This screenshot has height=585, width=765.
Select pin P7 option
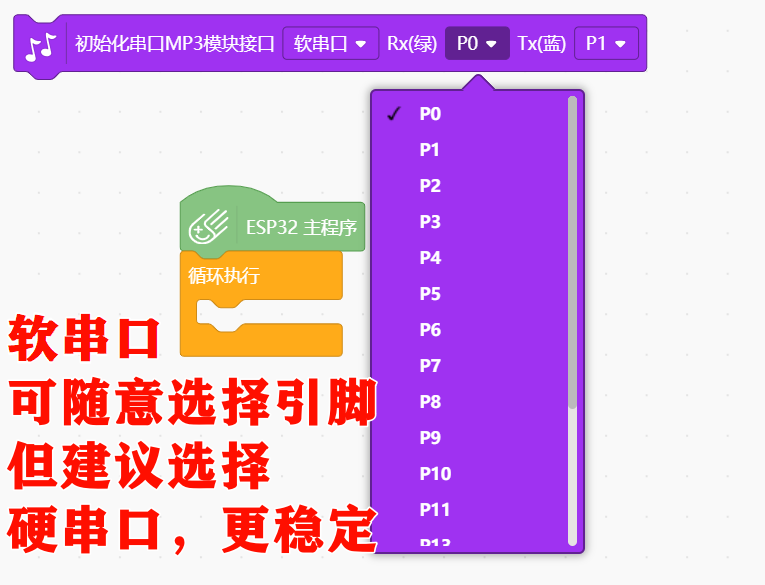tap(468, 365)
